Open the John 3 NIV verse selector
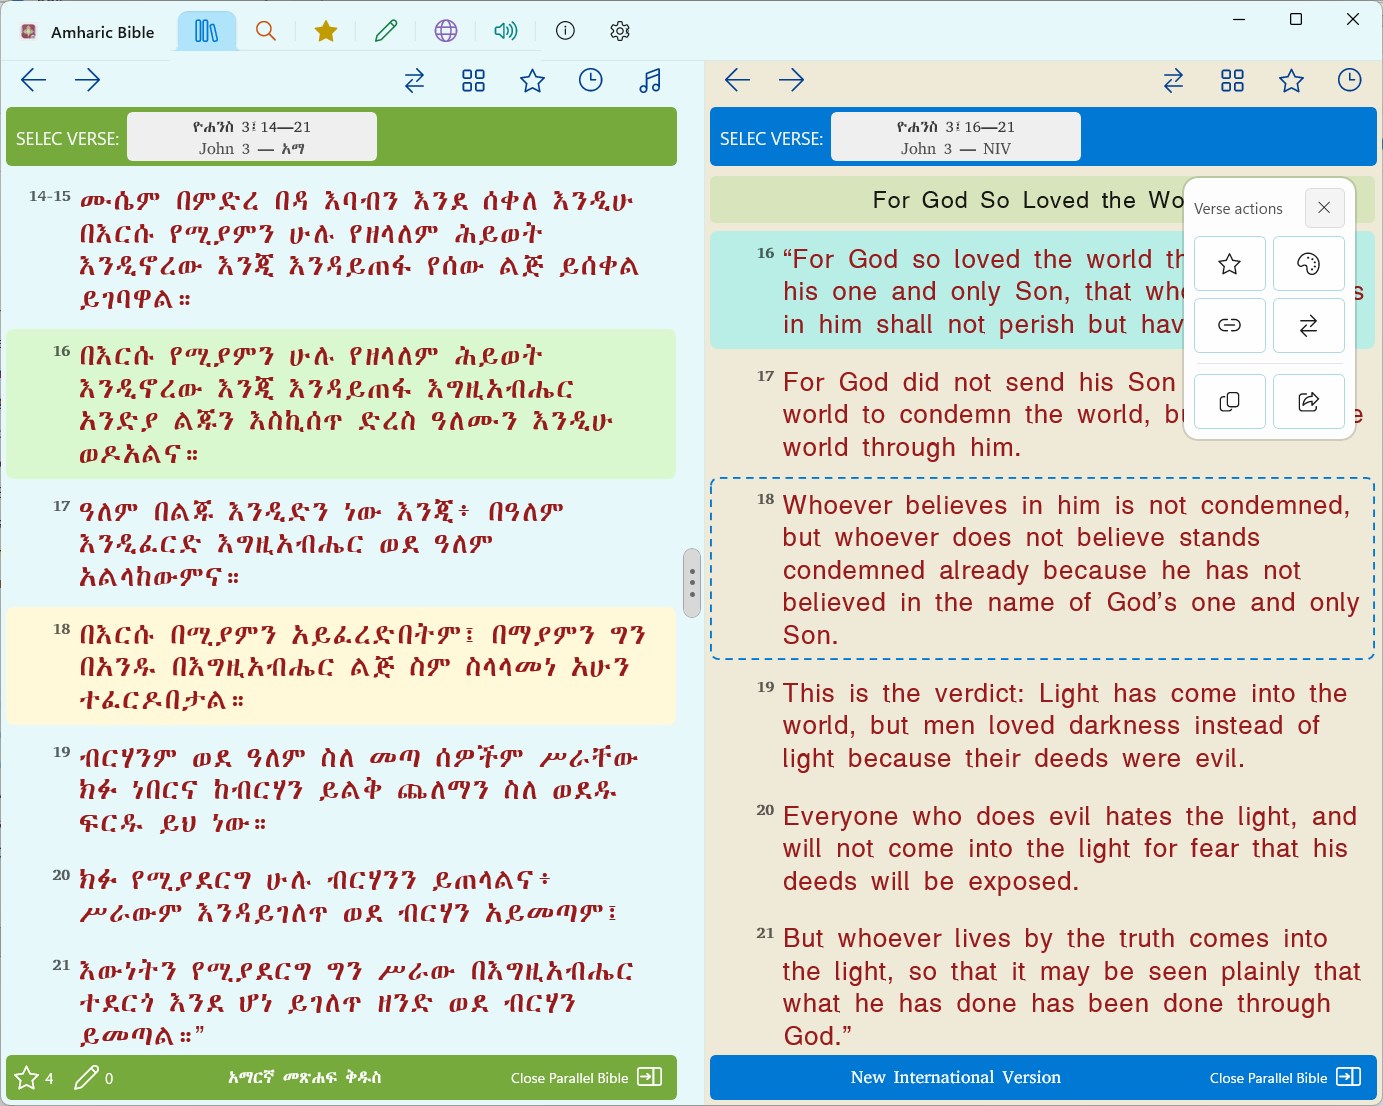Screen dimensions: 1383x1106 pos(956,137)
